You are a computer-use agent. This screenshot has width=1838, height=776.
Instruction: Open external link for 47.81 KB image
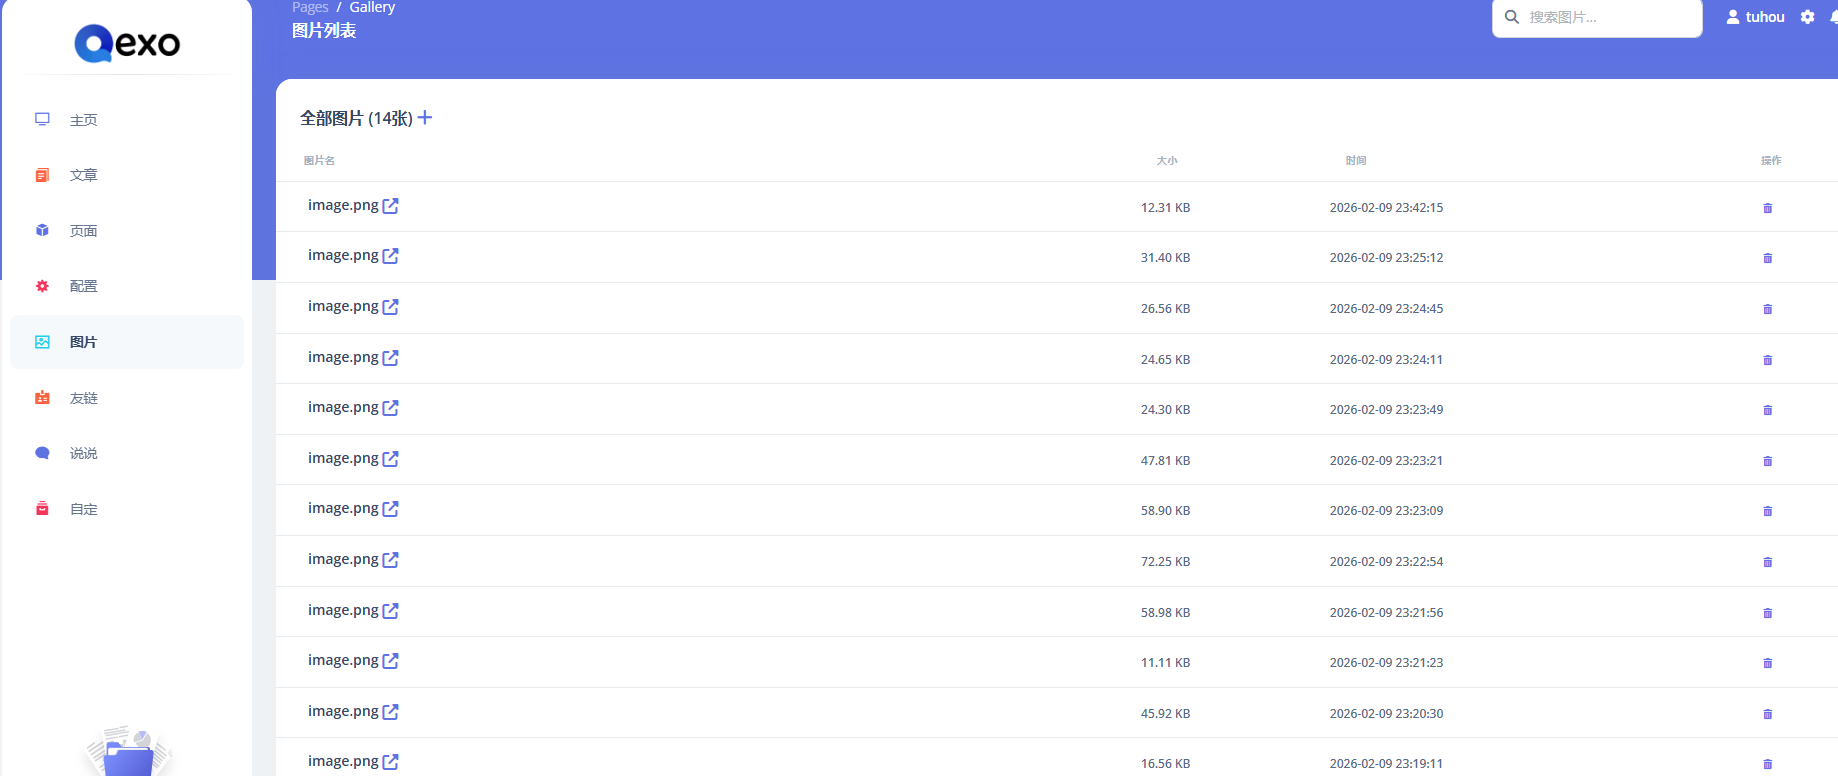[390, 459]
